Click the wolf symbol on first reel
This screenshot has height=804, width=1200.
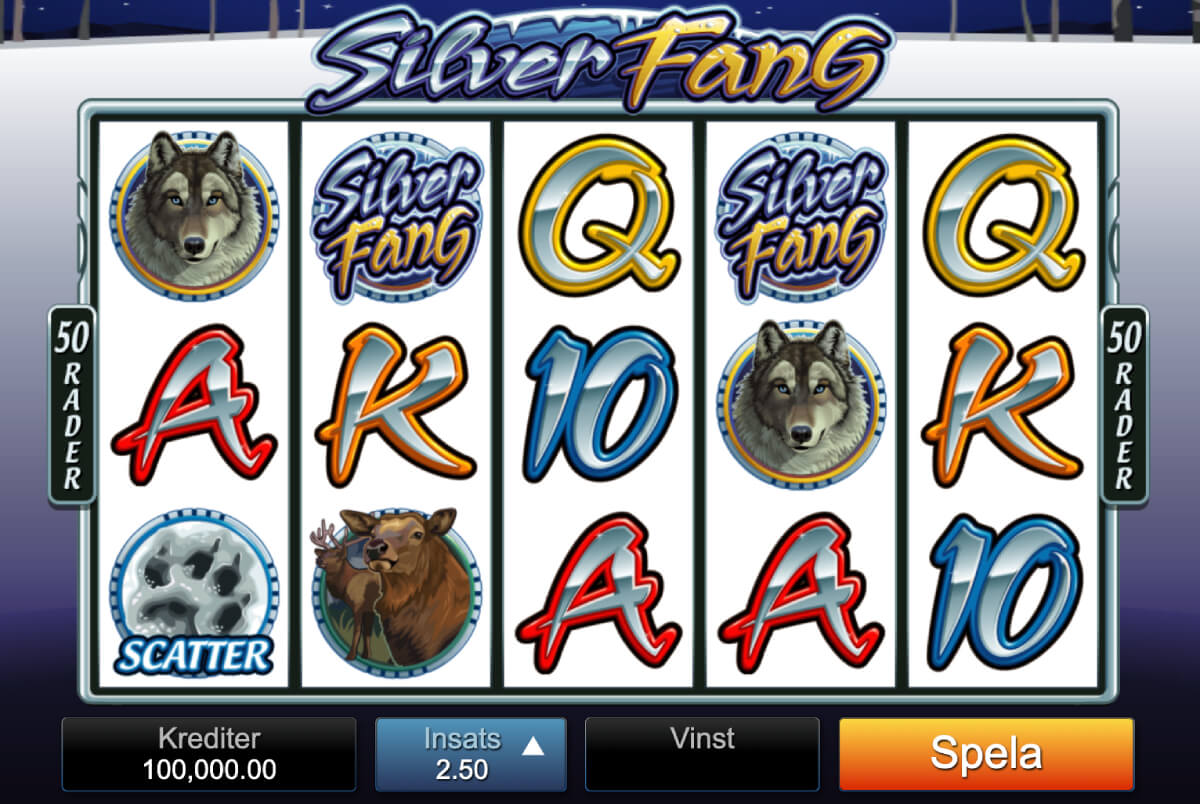(x=194, y=216)
